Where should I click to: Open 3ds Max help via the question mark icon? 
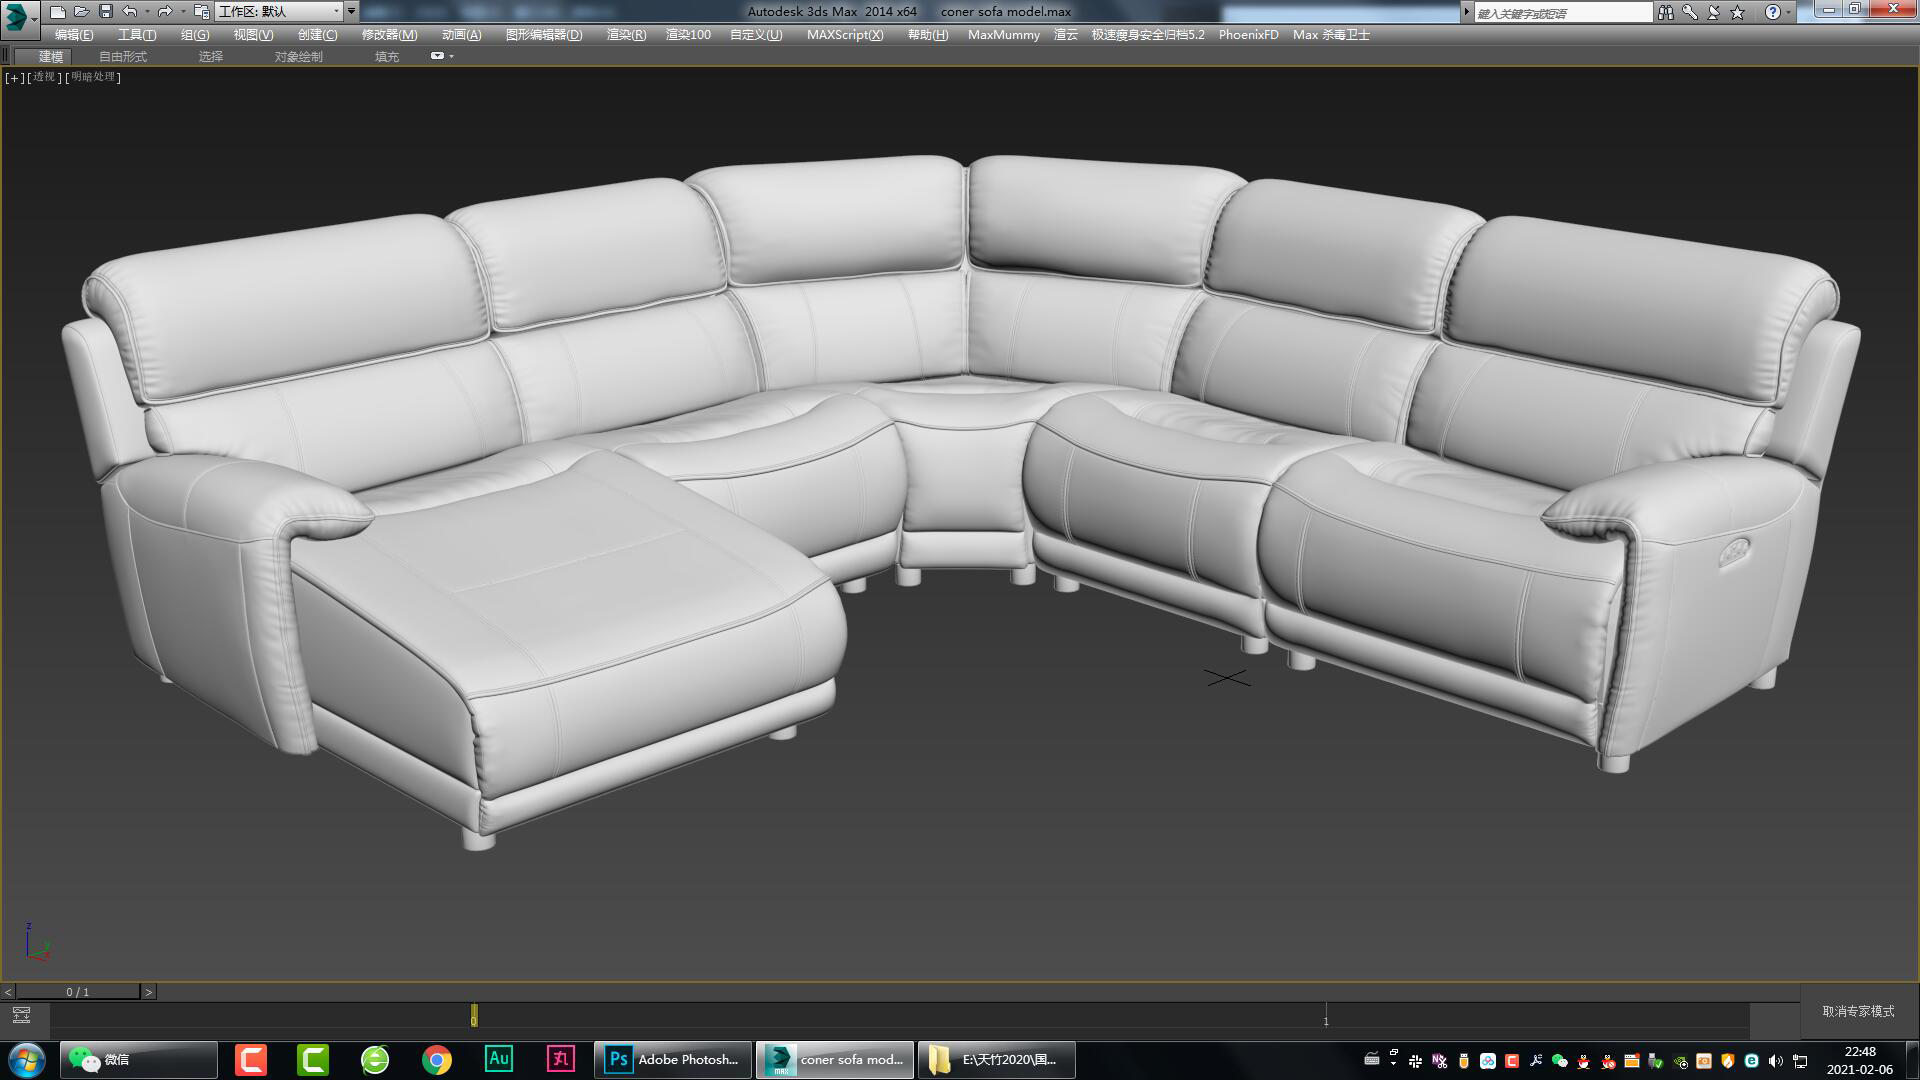pos(1773,12)
